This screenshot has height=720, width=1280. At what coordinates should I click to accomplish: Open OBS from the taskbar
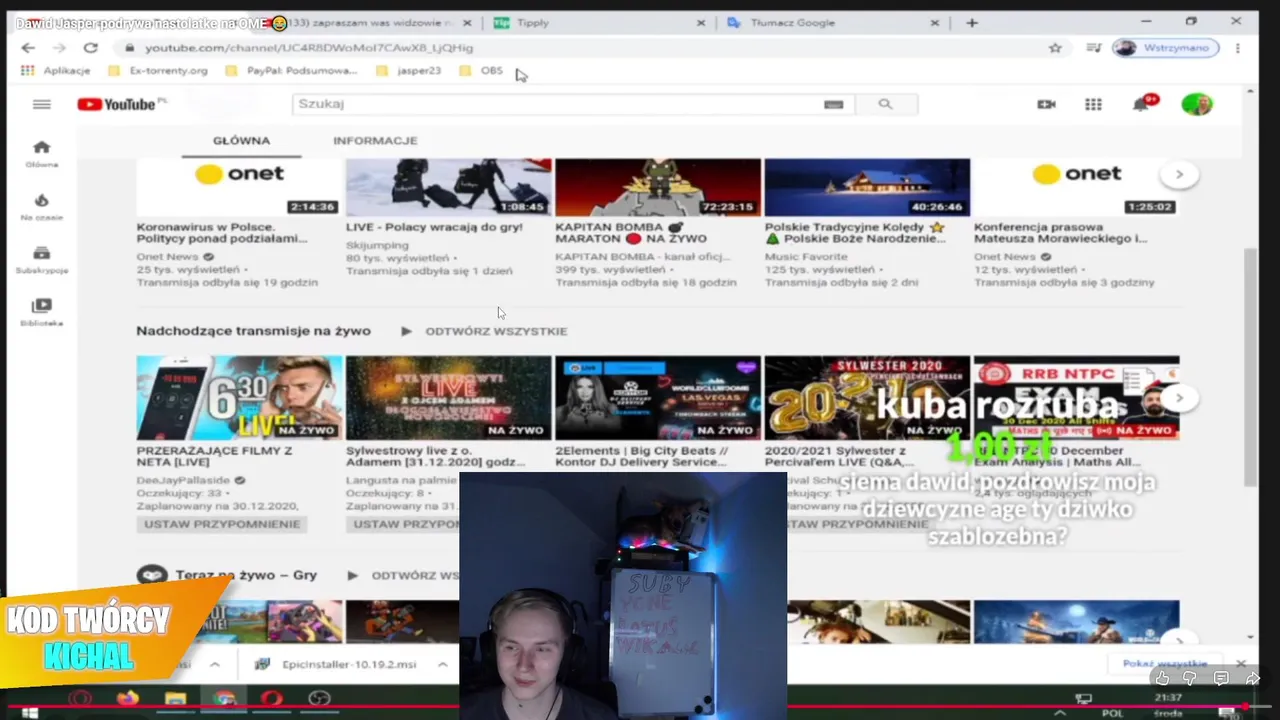(319, 698)
